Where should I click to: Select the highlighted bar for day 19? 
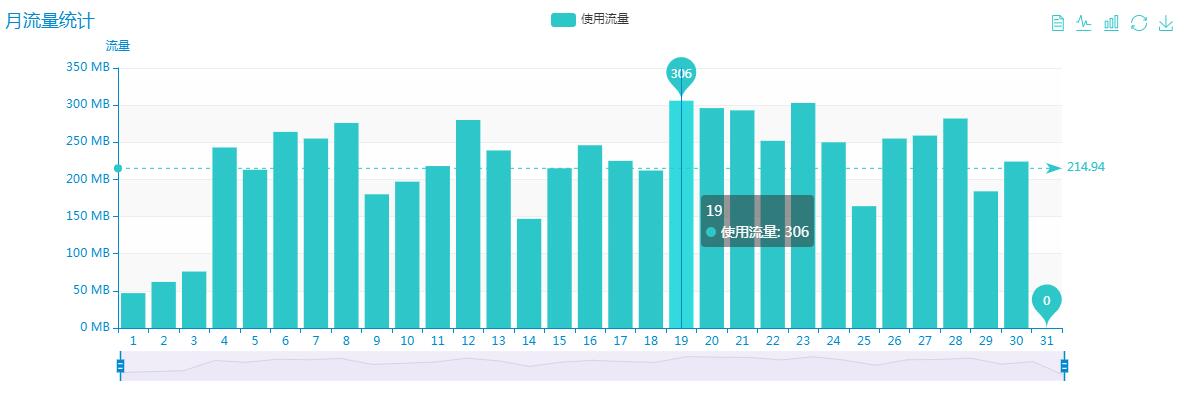coord(681,215)
